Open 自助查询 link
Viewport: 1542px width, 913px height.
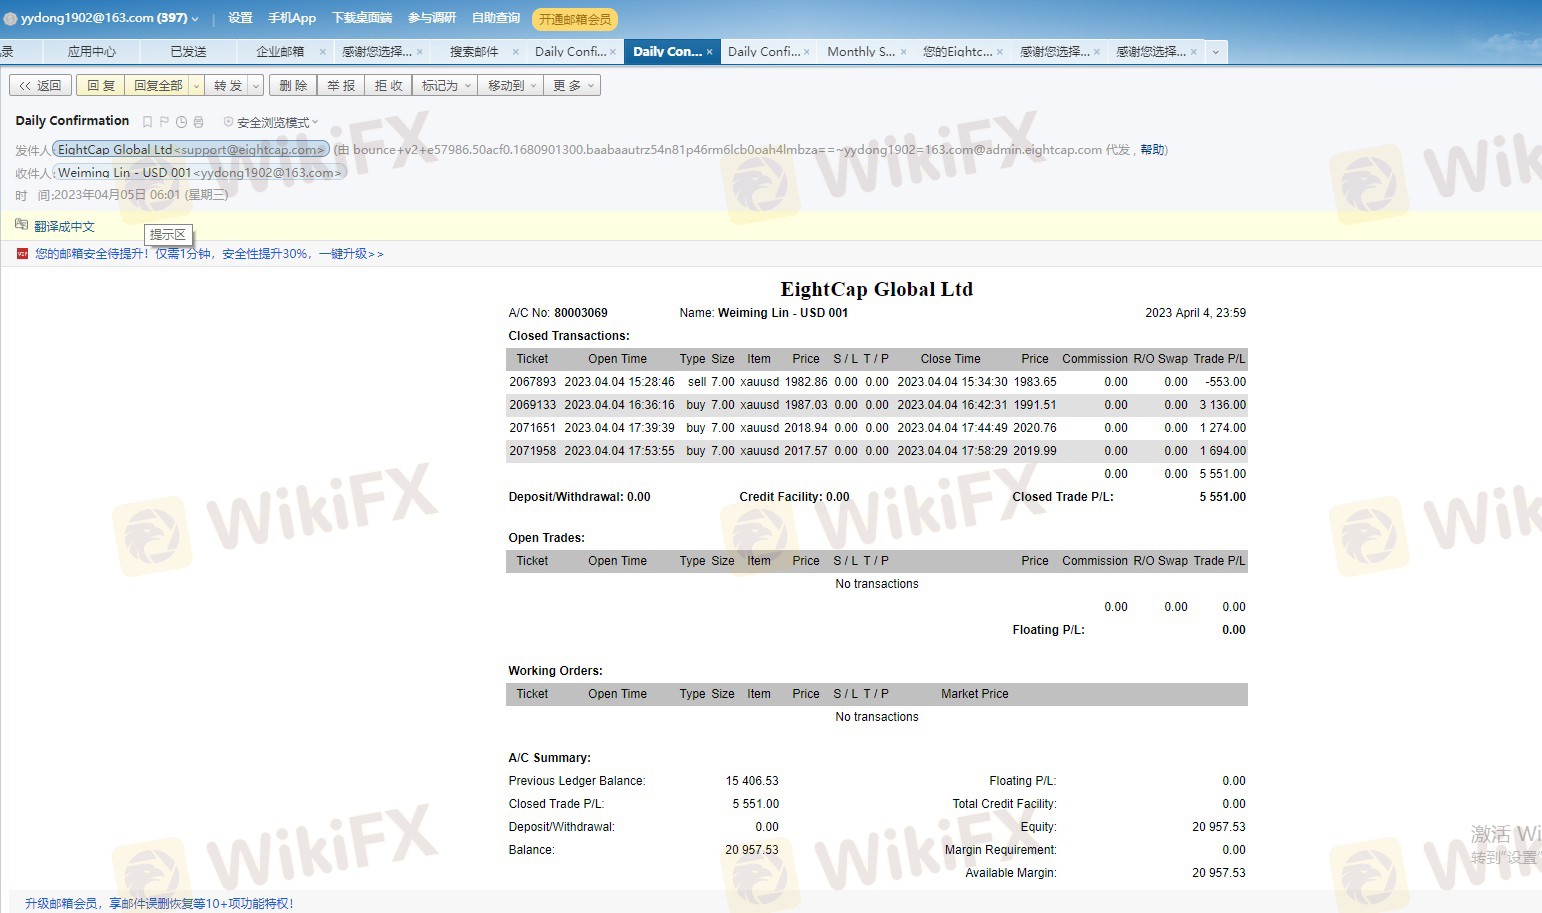[496, 18]
